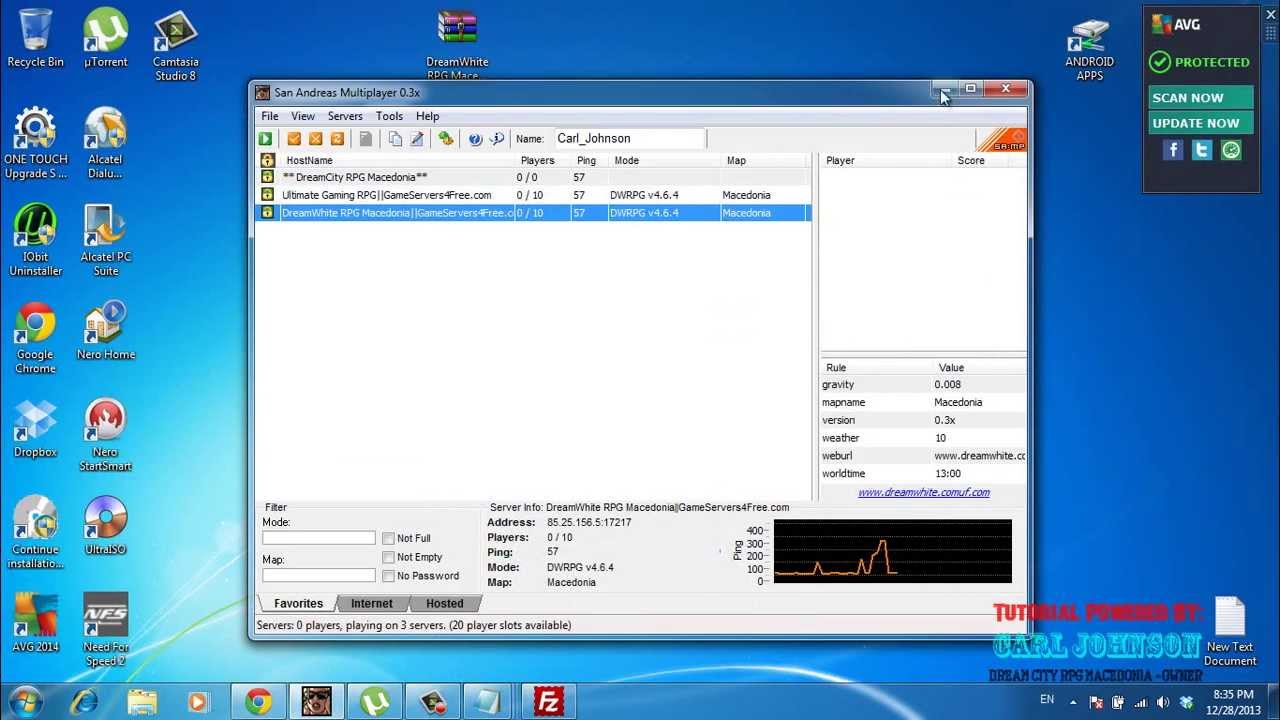Open the Dropbox desktop icon
This screenshot has width=1280, height=720.
point(35,429)
